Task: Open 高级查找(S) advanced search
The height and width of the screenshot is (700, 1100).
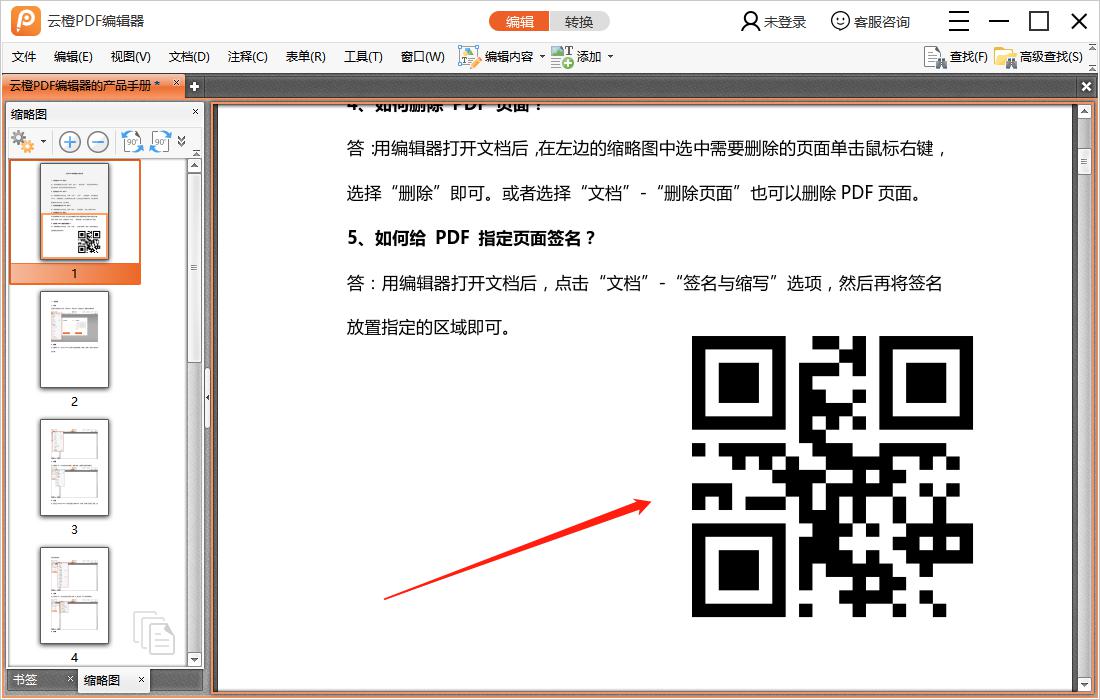Action: pos(1039,57)
